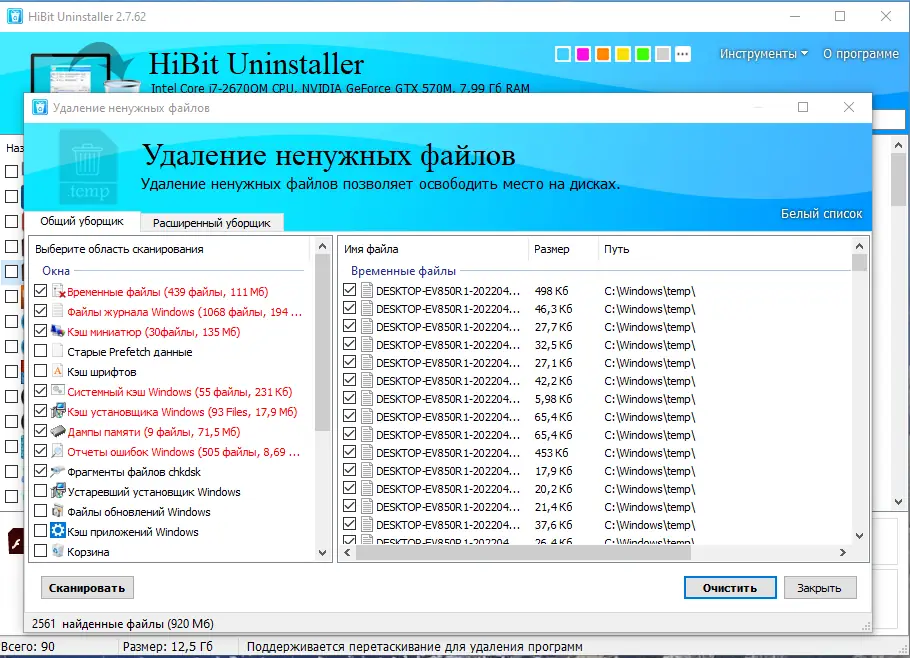Viewport: 910px width, 658px height.
Task: Click the Кэш установщика Windows installer icon
Action: [x=59, y=408]
